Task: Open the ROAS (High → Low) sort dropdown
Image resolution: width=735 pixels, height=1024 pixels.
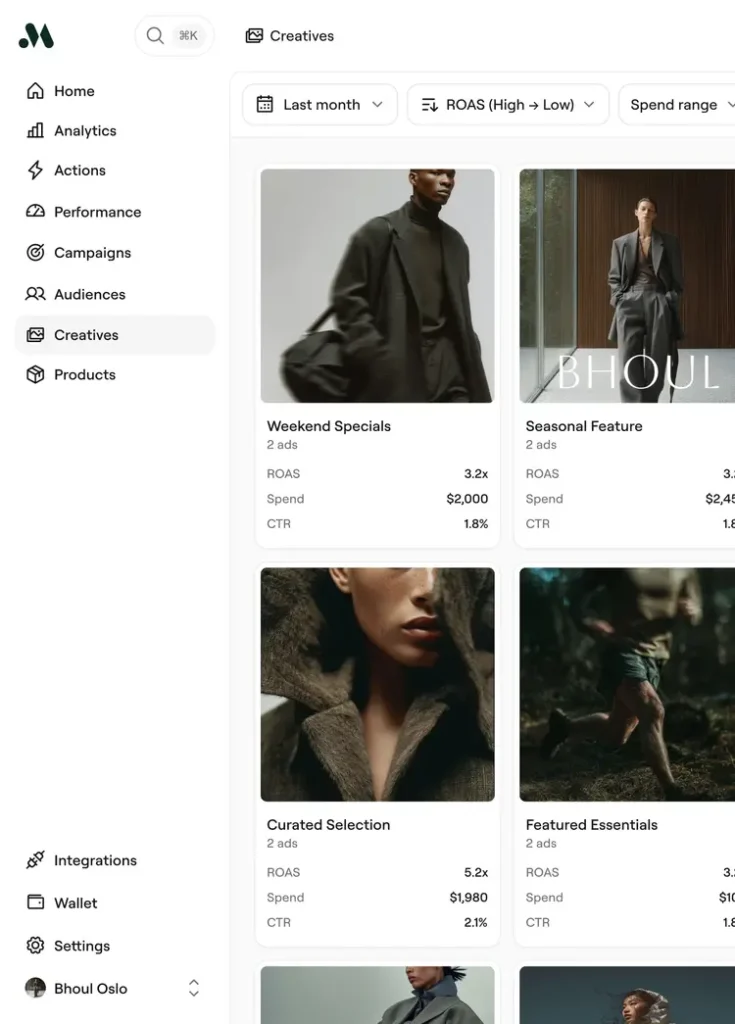Action: point(508,105)
